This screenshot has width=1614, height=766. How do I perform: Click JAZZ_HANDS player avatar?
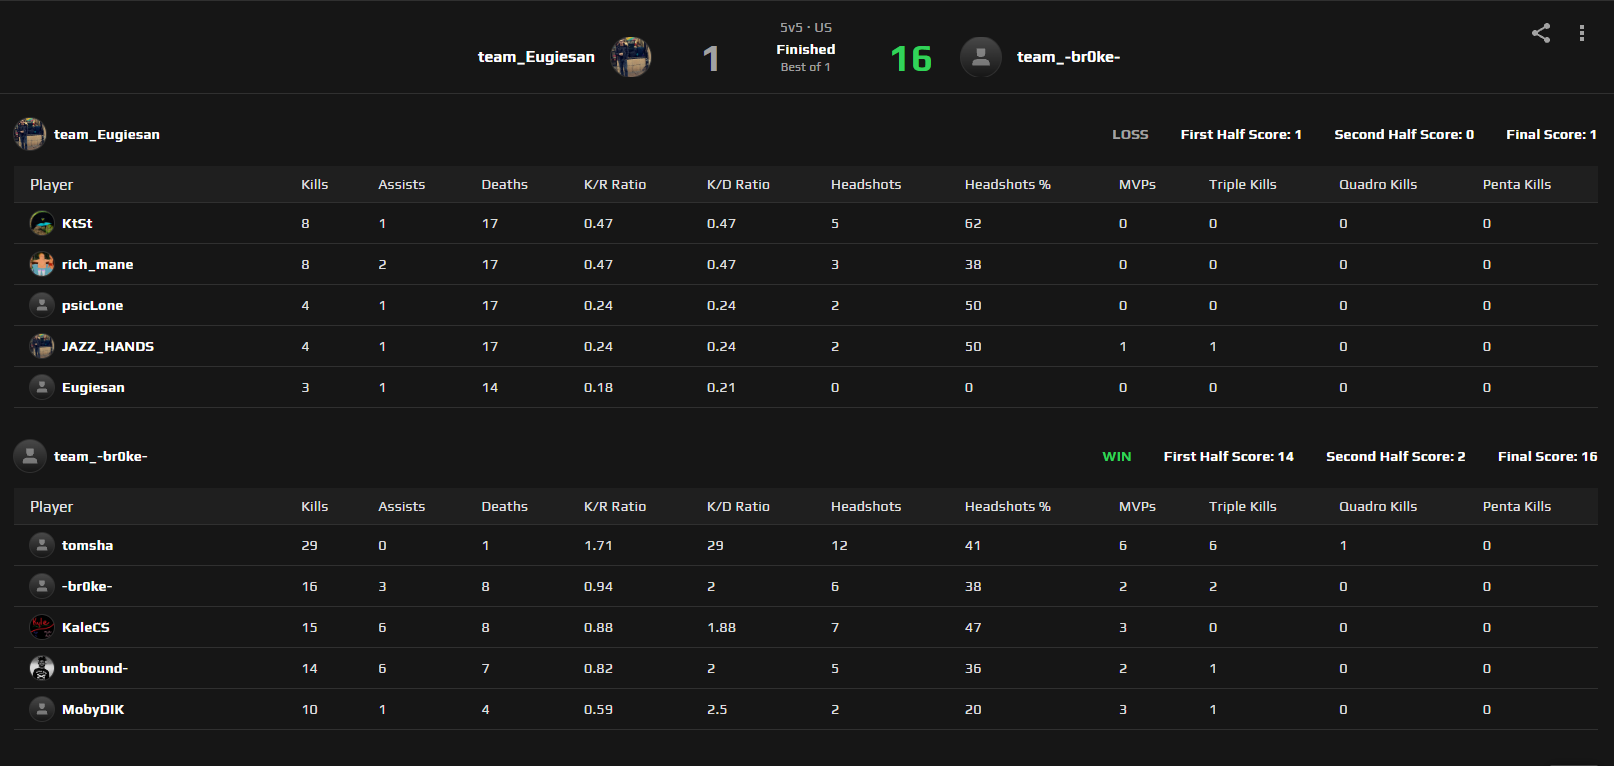[42, 346]
